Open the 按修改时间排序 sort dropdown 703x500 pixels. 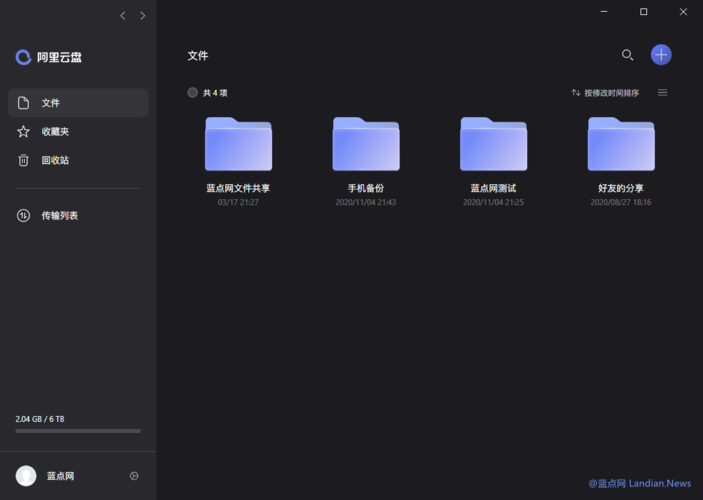click(605, 93)
